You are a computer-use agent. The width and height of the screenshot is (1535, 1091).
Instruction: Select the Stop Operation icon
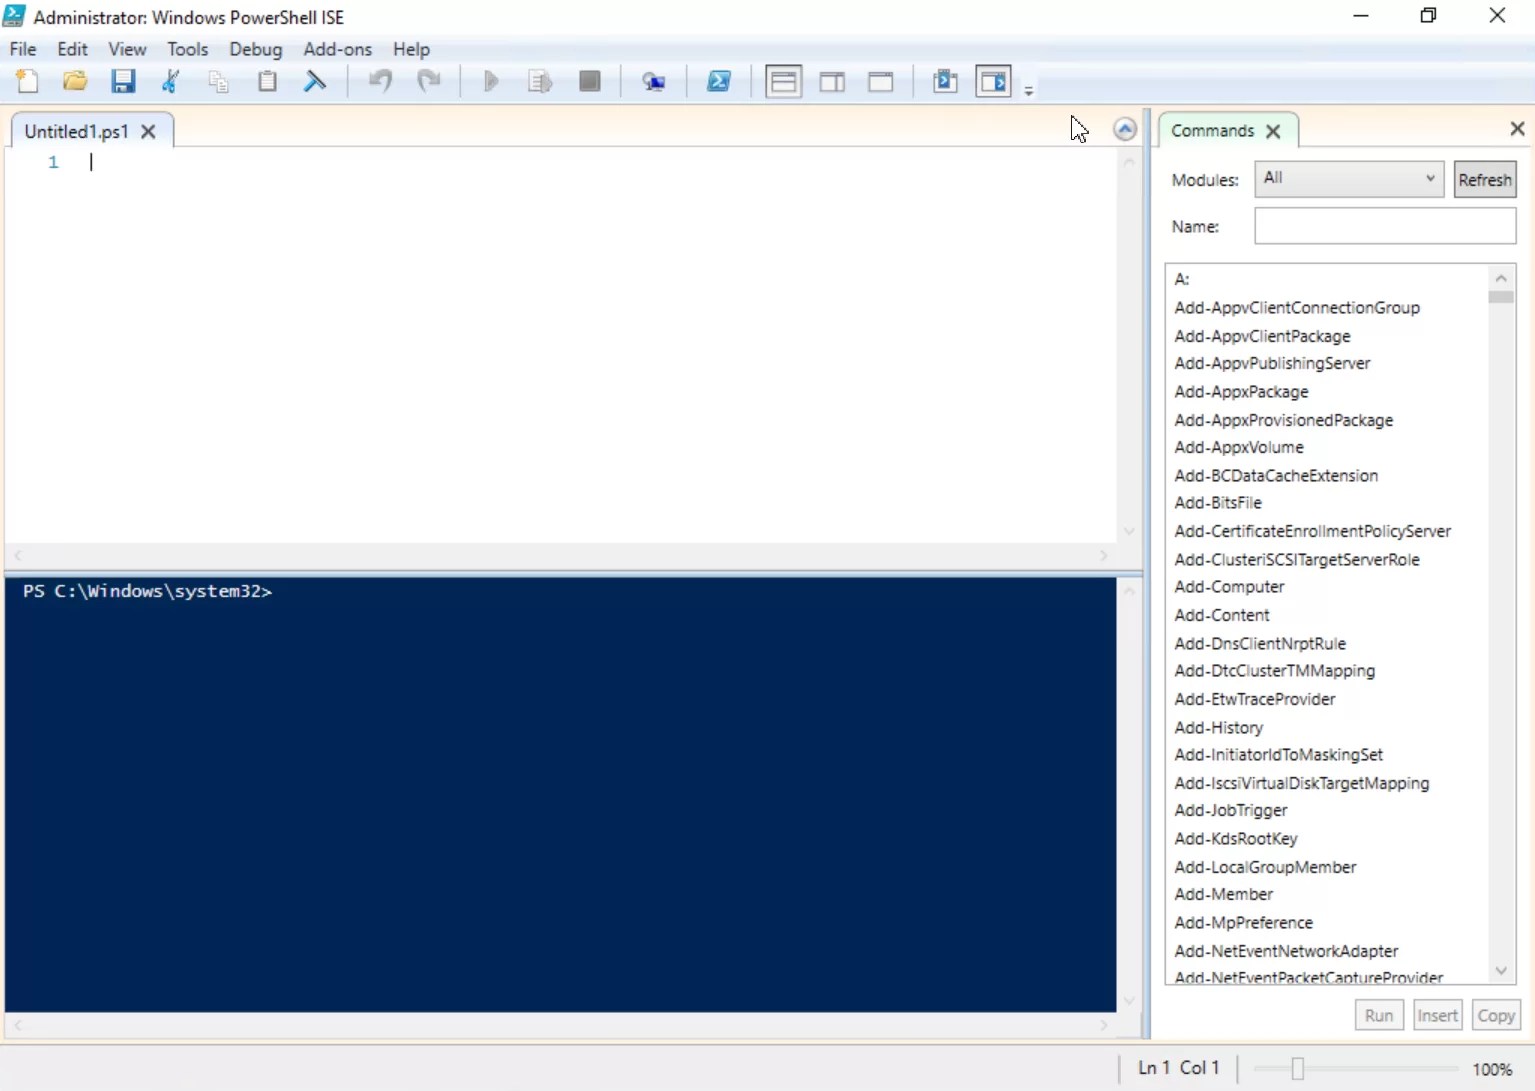pos(590,81)
